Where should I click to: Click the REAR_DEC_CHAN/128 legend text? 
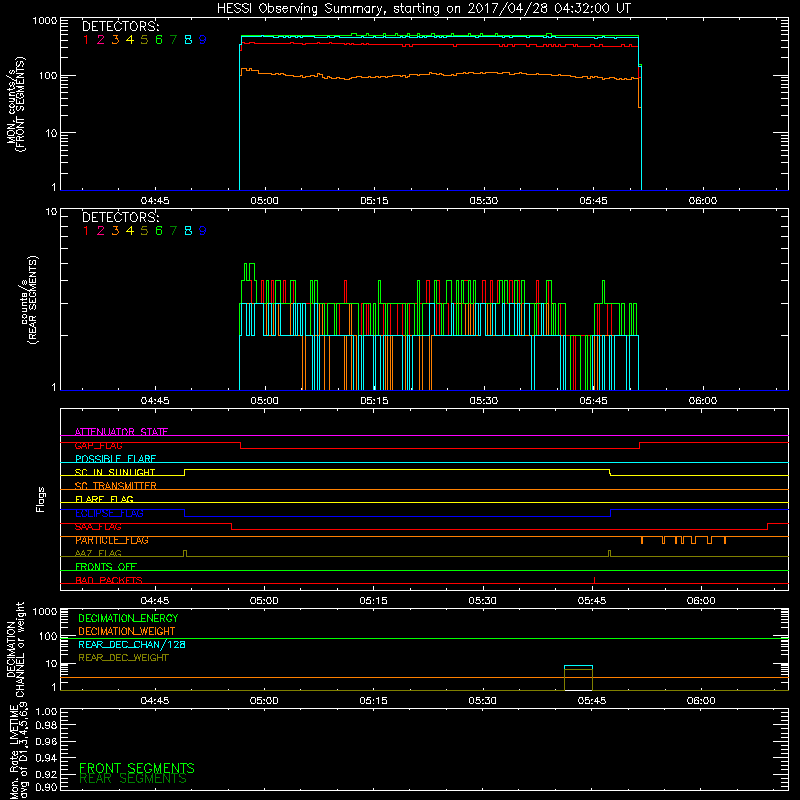coord(132,645)
